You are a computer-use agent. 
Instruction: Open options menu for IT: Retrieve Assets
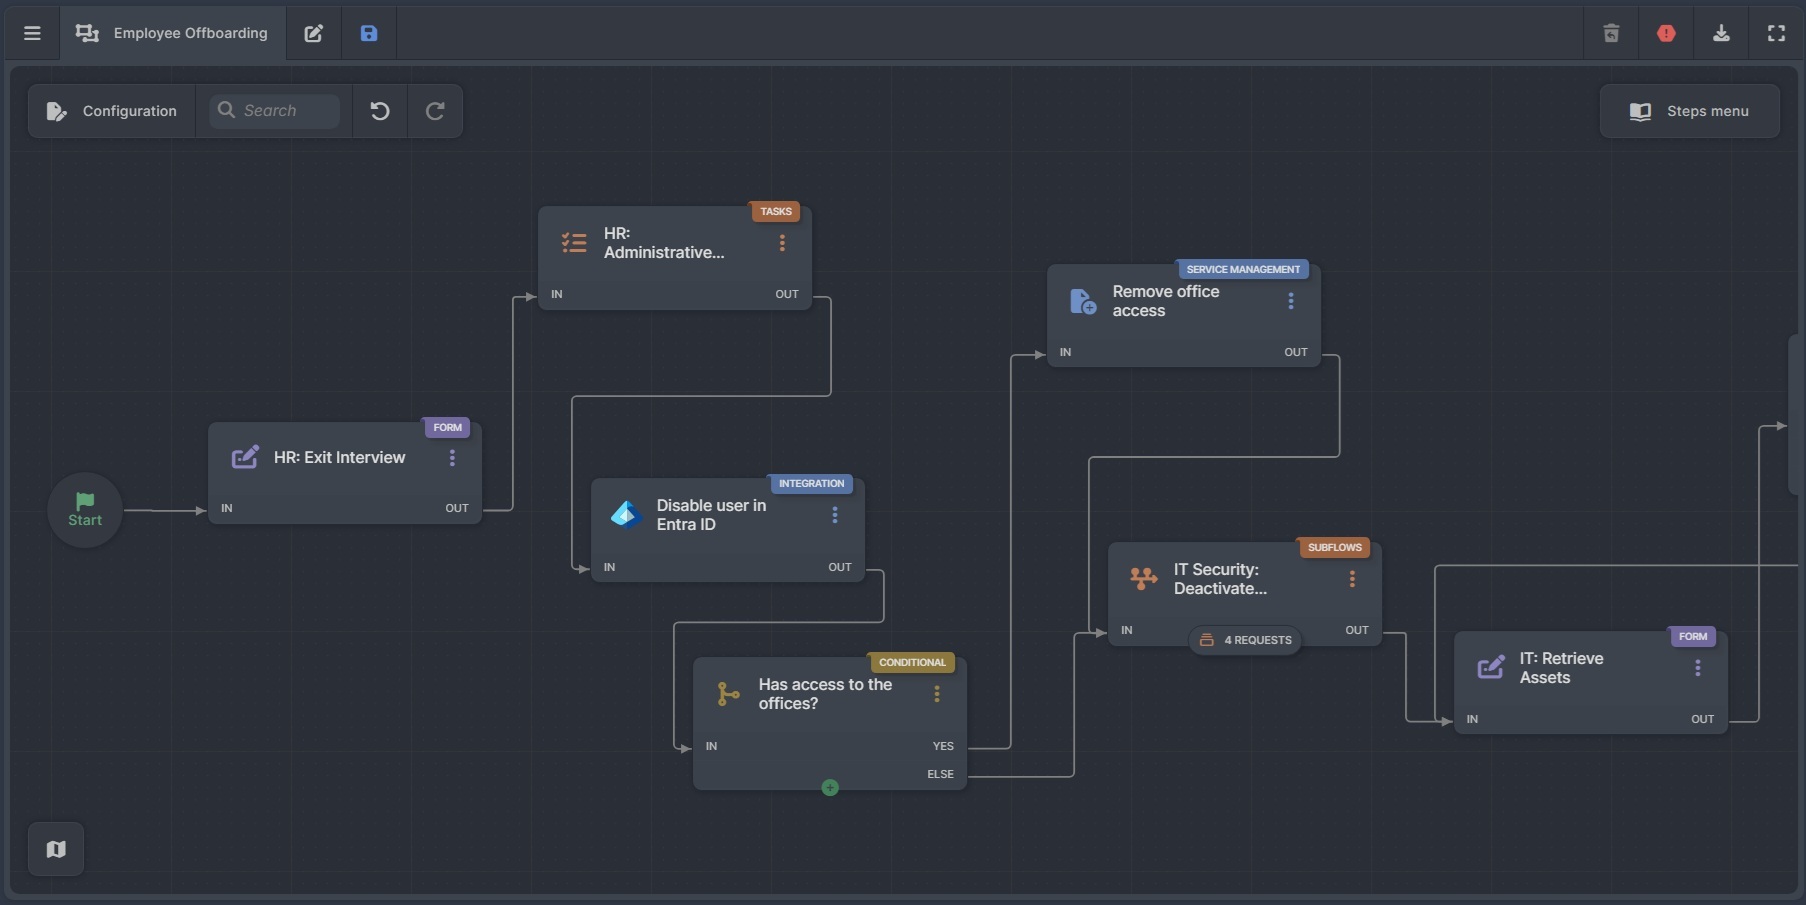(x=1698, y=667)
